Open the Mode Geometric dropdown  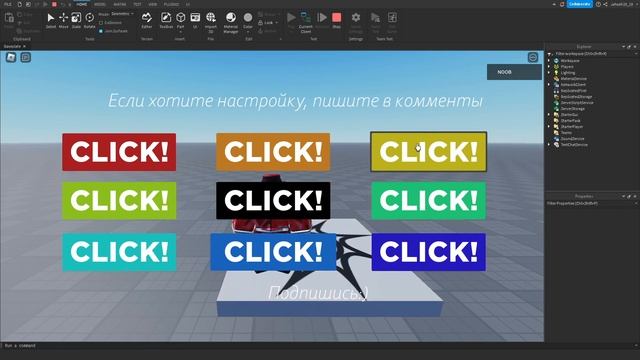coord(122,14)
